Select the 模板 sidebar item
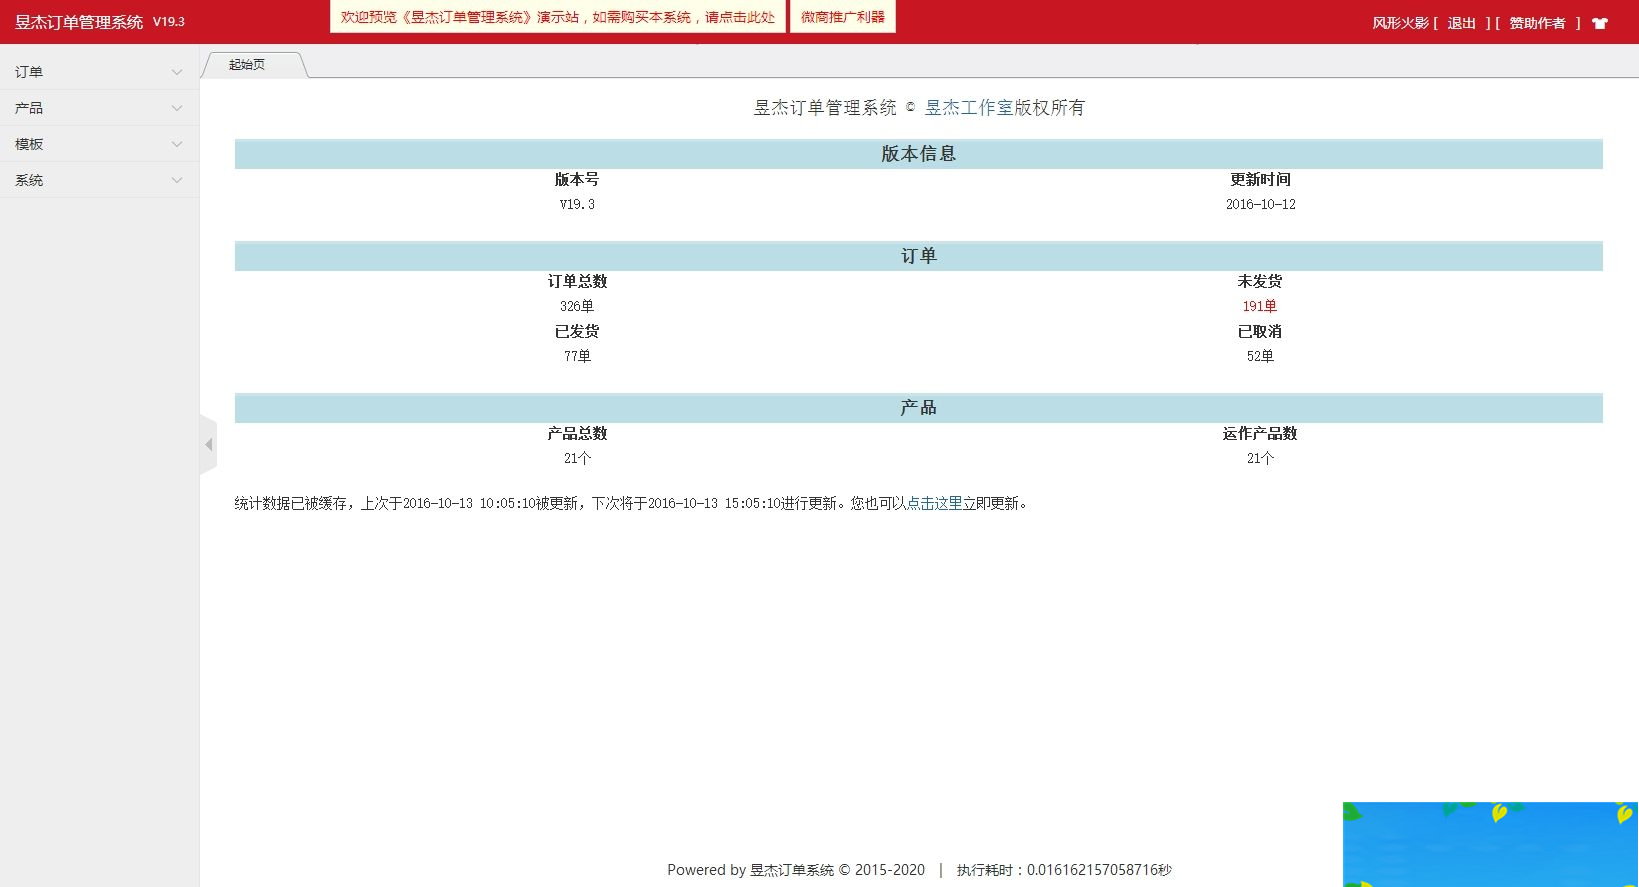The width and height of the screenshot is (1639, 887). point(29,144)
